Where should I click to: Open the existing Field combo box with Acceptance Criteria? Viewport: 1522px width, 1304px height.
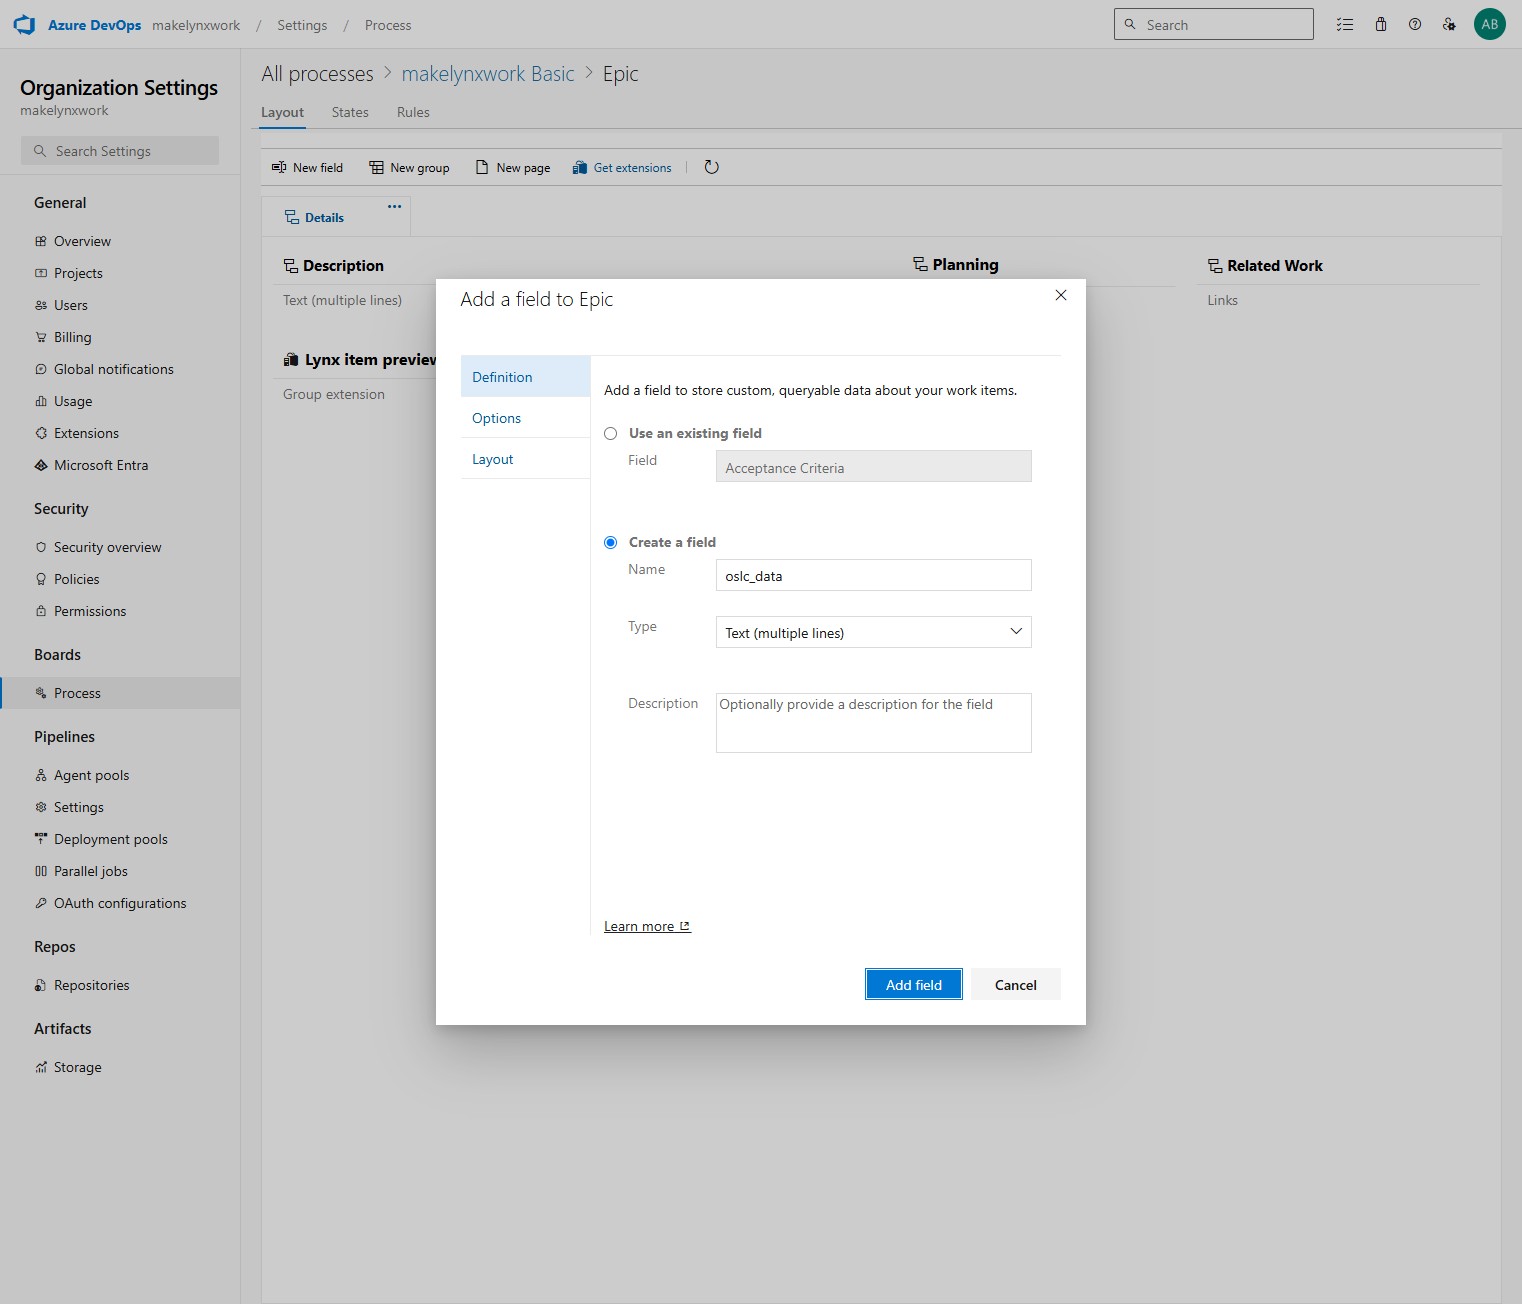tap(873, 467)
